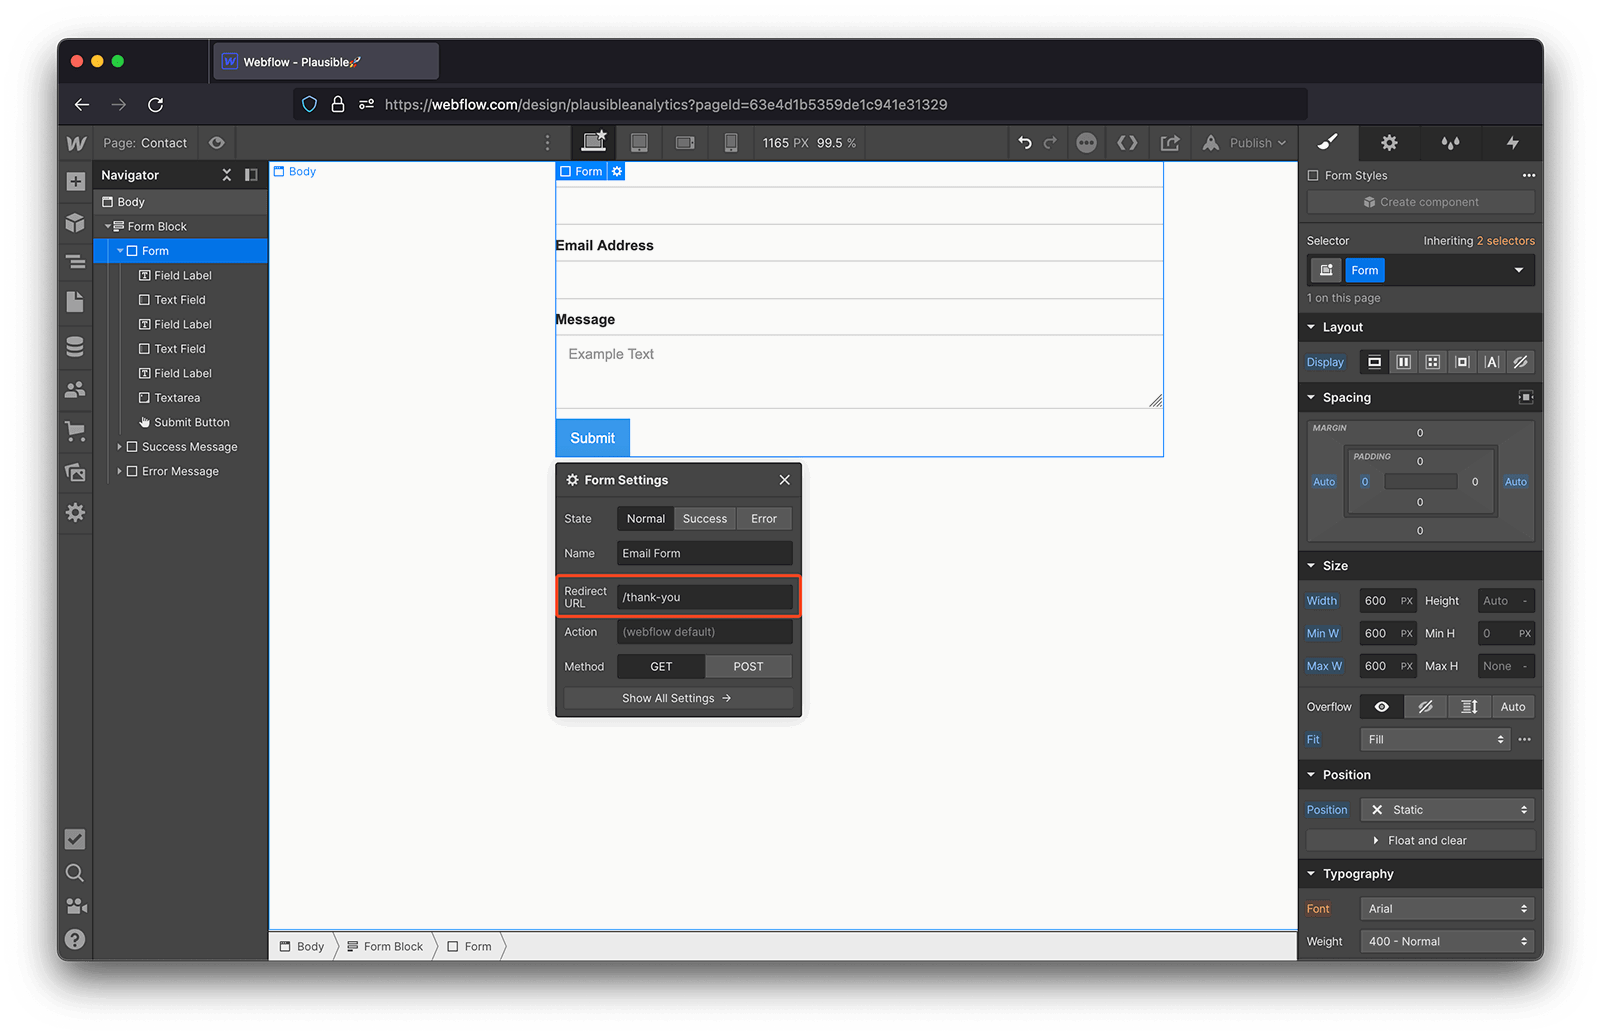Open the Assets panel
This screenshot has height=1036, width=1600.
point(75,472)
